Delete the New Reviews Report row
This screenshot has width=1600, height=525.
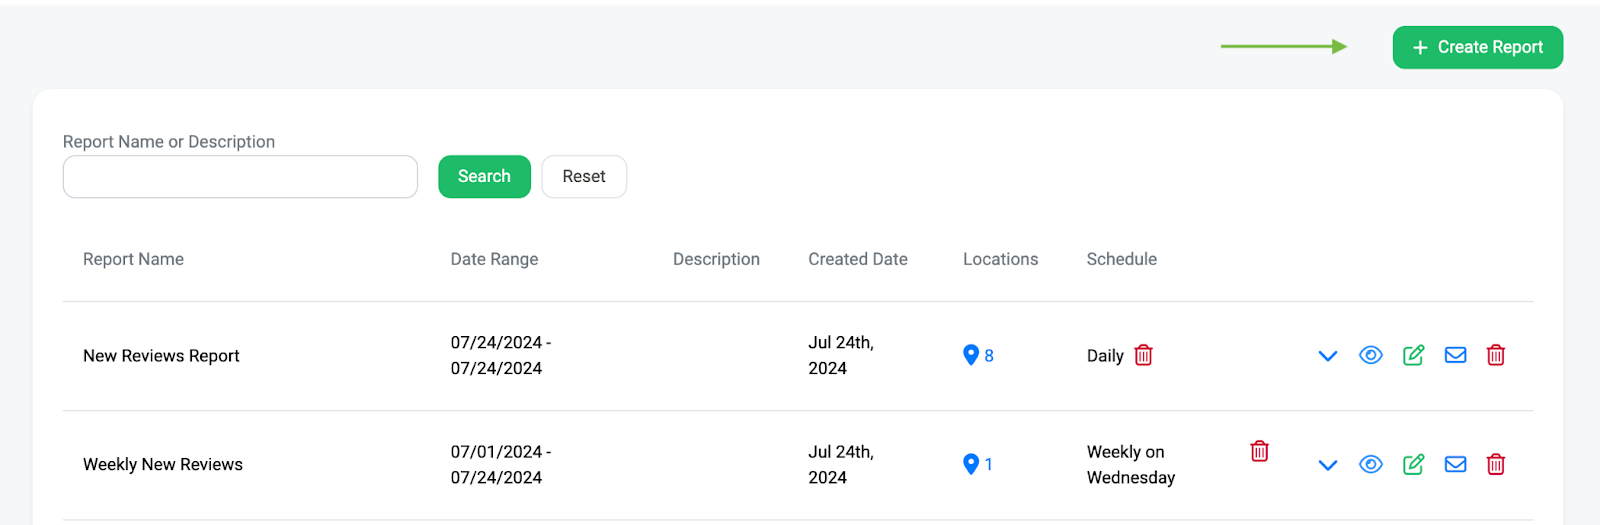tap(1496, 355)
